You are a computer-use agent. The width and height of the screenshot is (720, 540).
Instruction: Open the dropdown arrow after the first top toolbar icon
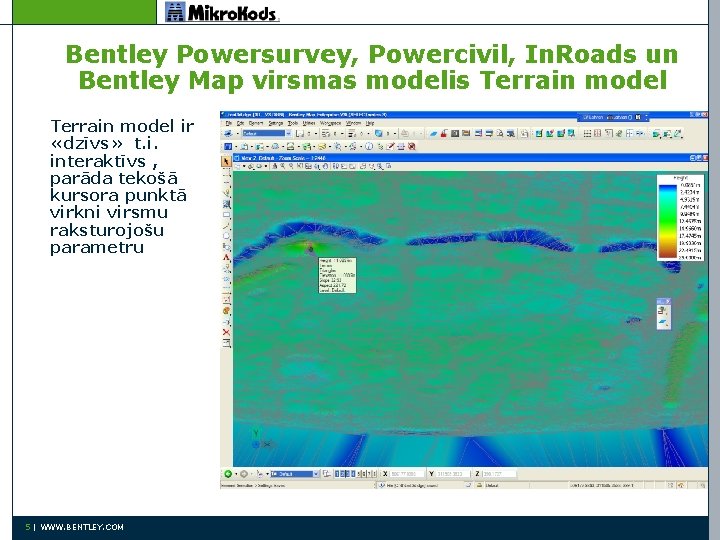[237, 134]
